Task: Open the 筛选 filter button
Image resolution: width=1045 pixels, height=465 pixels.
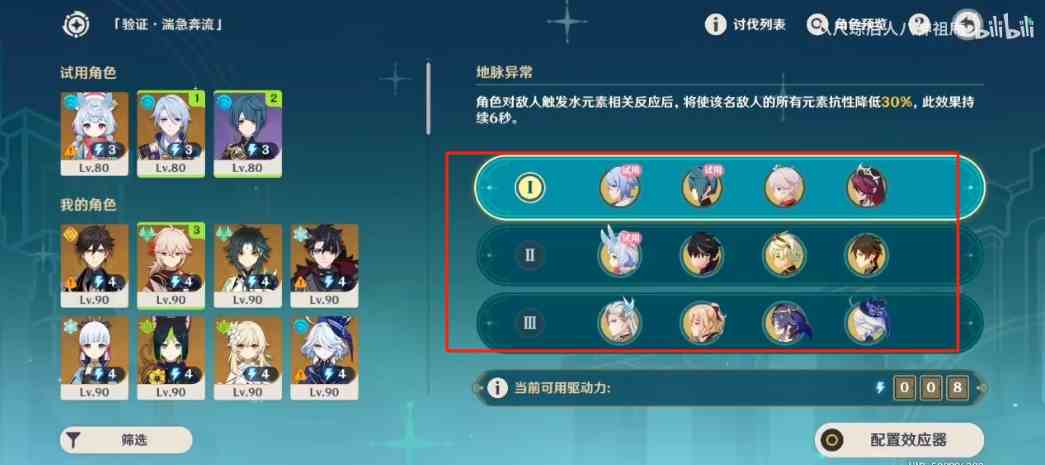Action: click(x=127, y=440)
